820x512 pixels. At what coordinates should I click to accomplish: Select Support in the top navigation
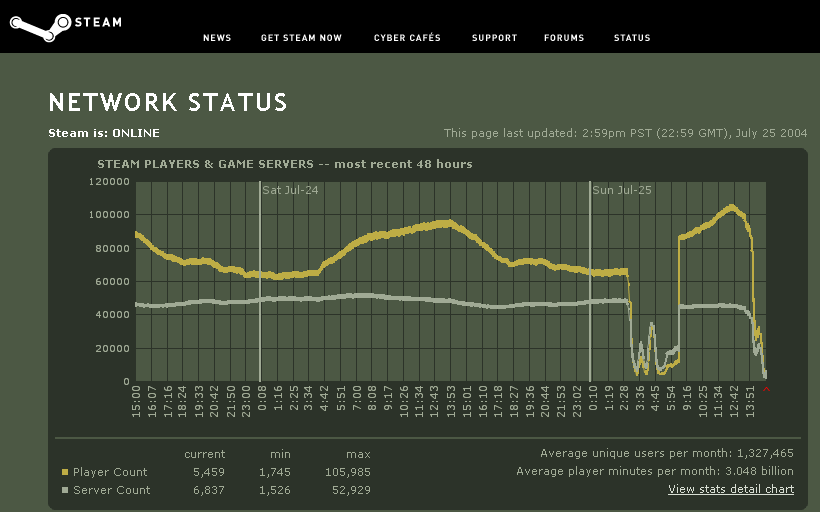pyautogui.click(x=494, y=38)
